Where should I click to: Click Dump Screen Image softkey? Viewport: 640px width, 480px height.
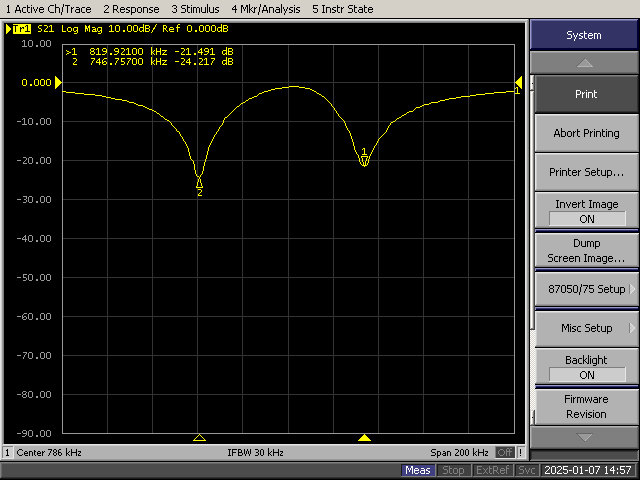tap(586, 251)
